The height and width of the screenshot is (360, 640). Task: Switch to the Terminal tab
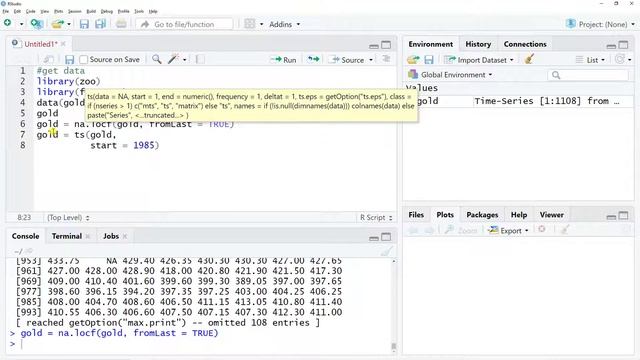point(67,236)
